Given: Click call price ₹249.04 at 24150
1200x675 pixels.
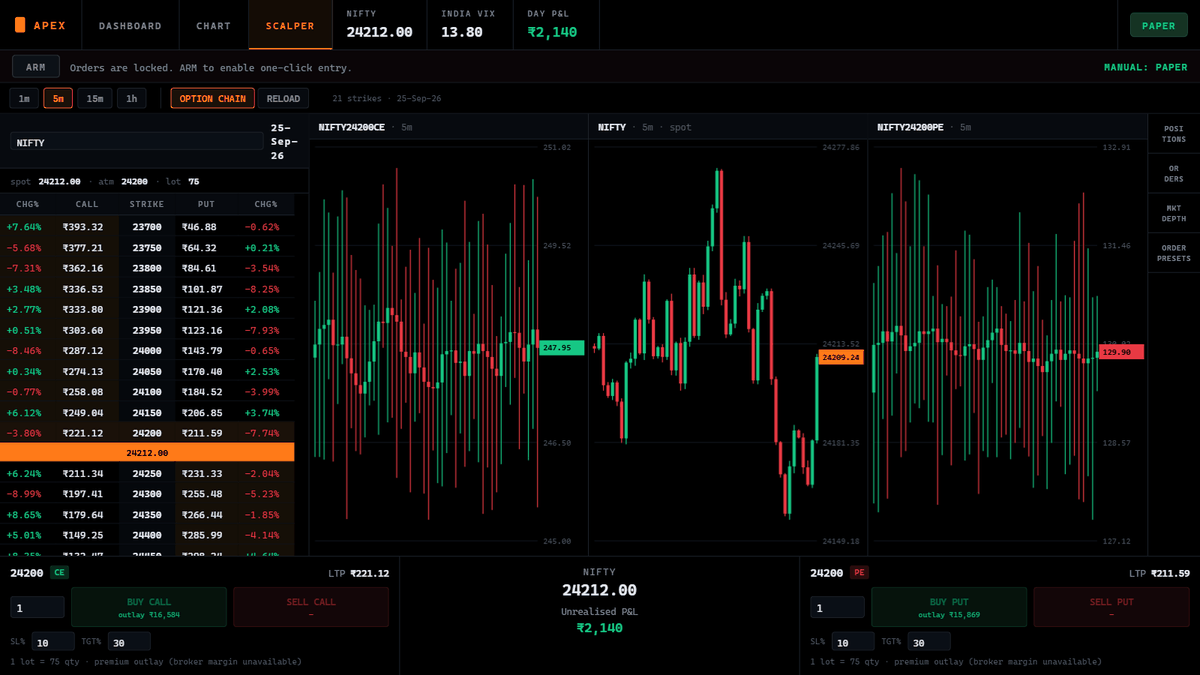Looking at the screenshot, I should click(x=83, y=412).
